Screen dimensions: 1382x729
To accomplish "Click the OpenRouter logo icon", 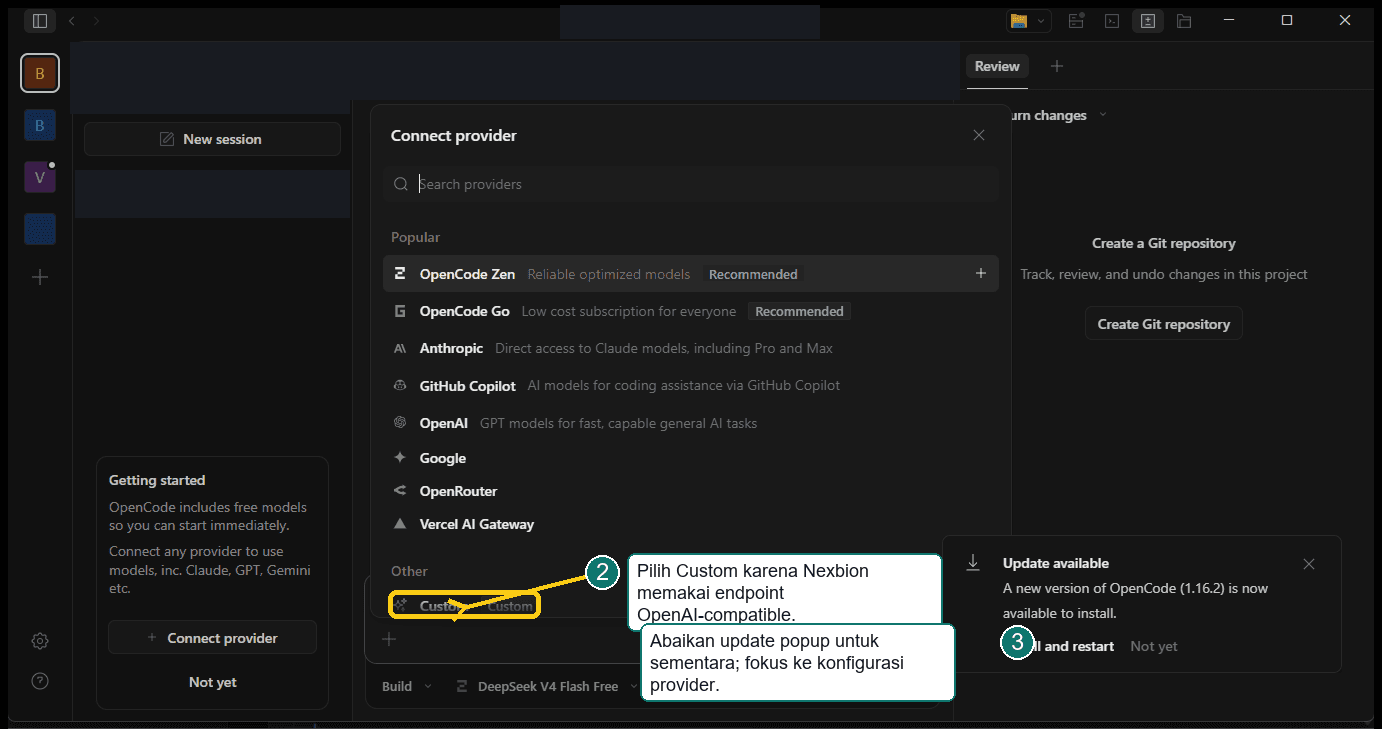I will pyautogui.click(x=400, y=491).
